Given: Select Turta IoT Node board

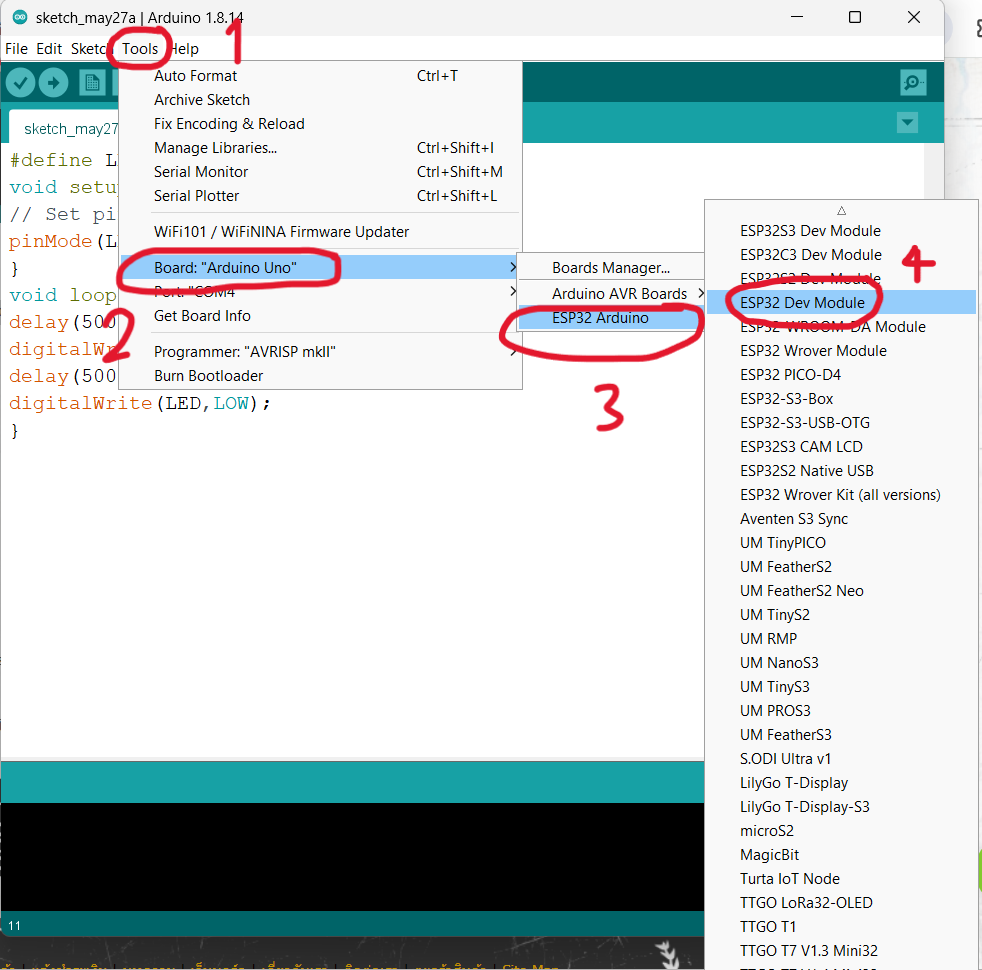Looking at the screenshot, I should tap(841, 879).
